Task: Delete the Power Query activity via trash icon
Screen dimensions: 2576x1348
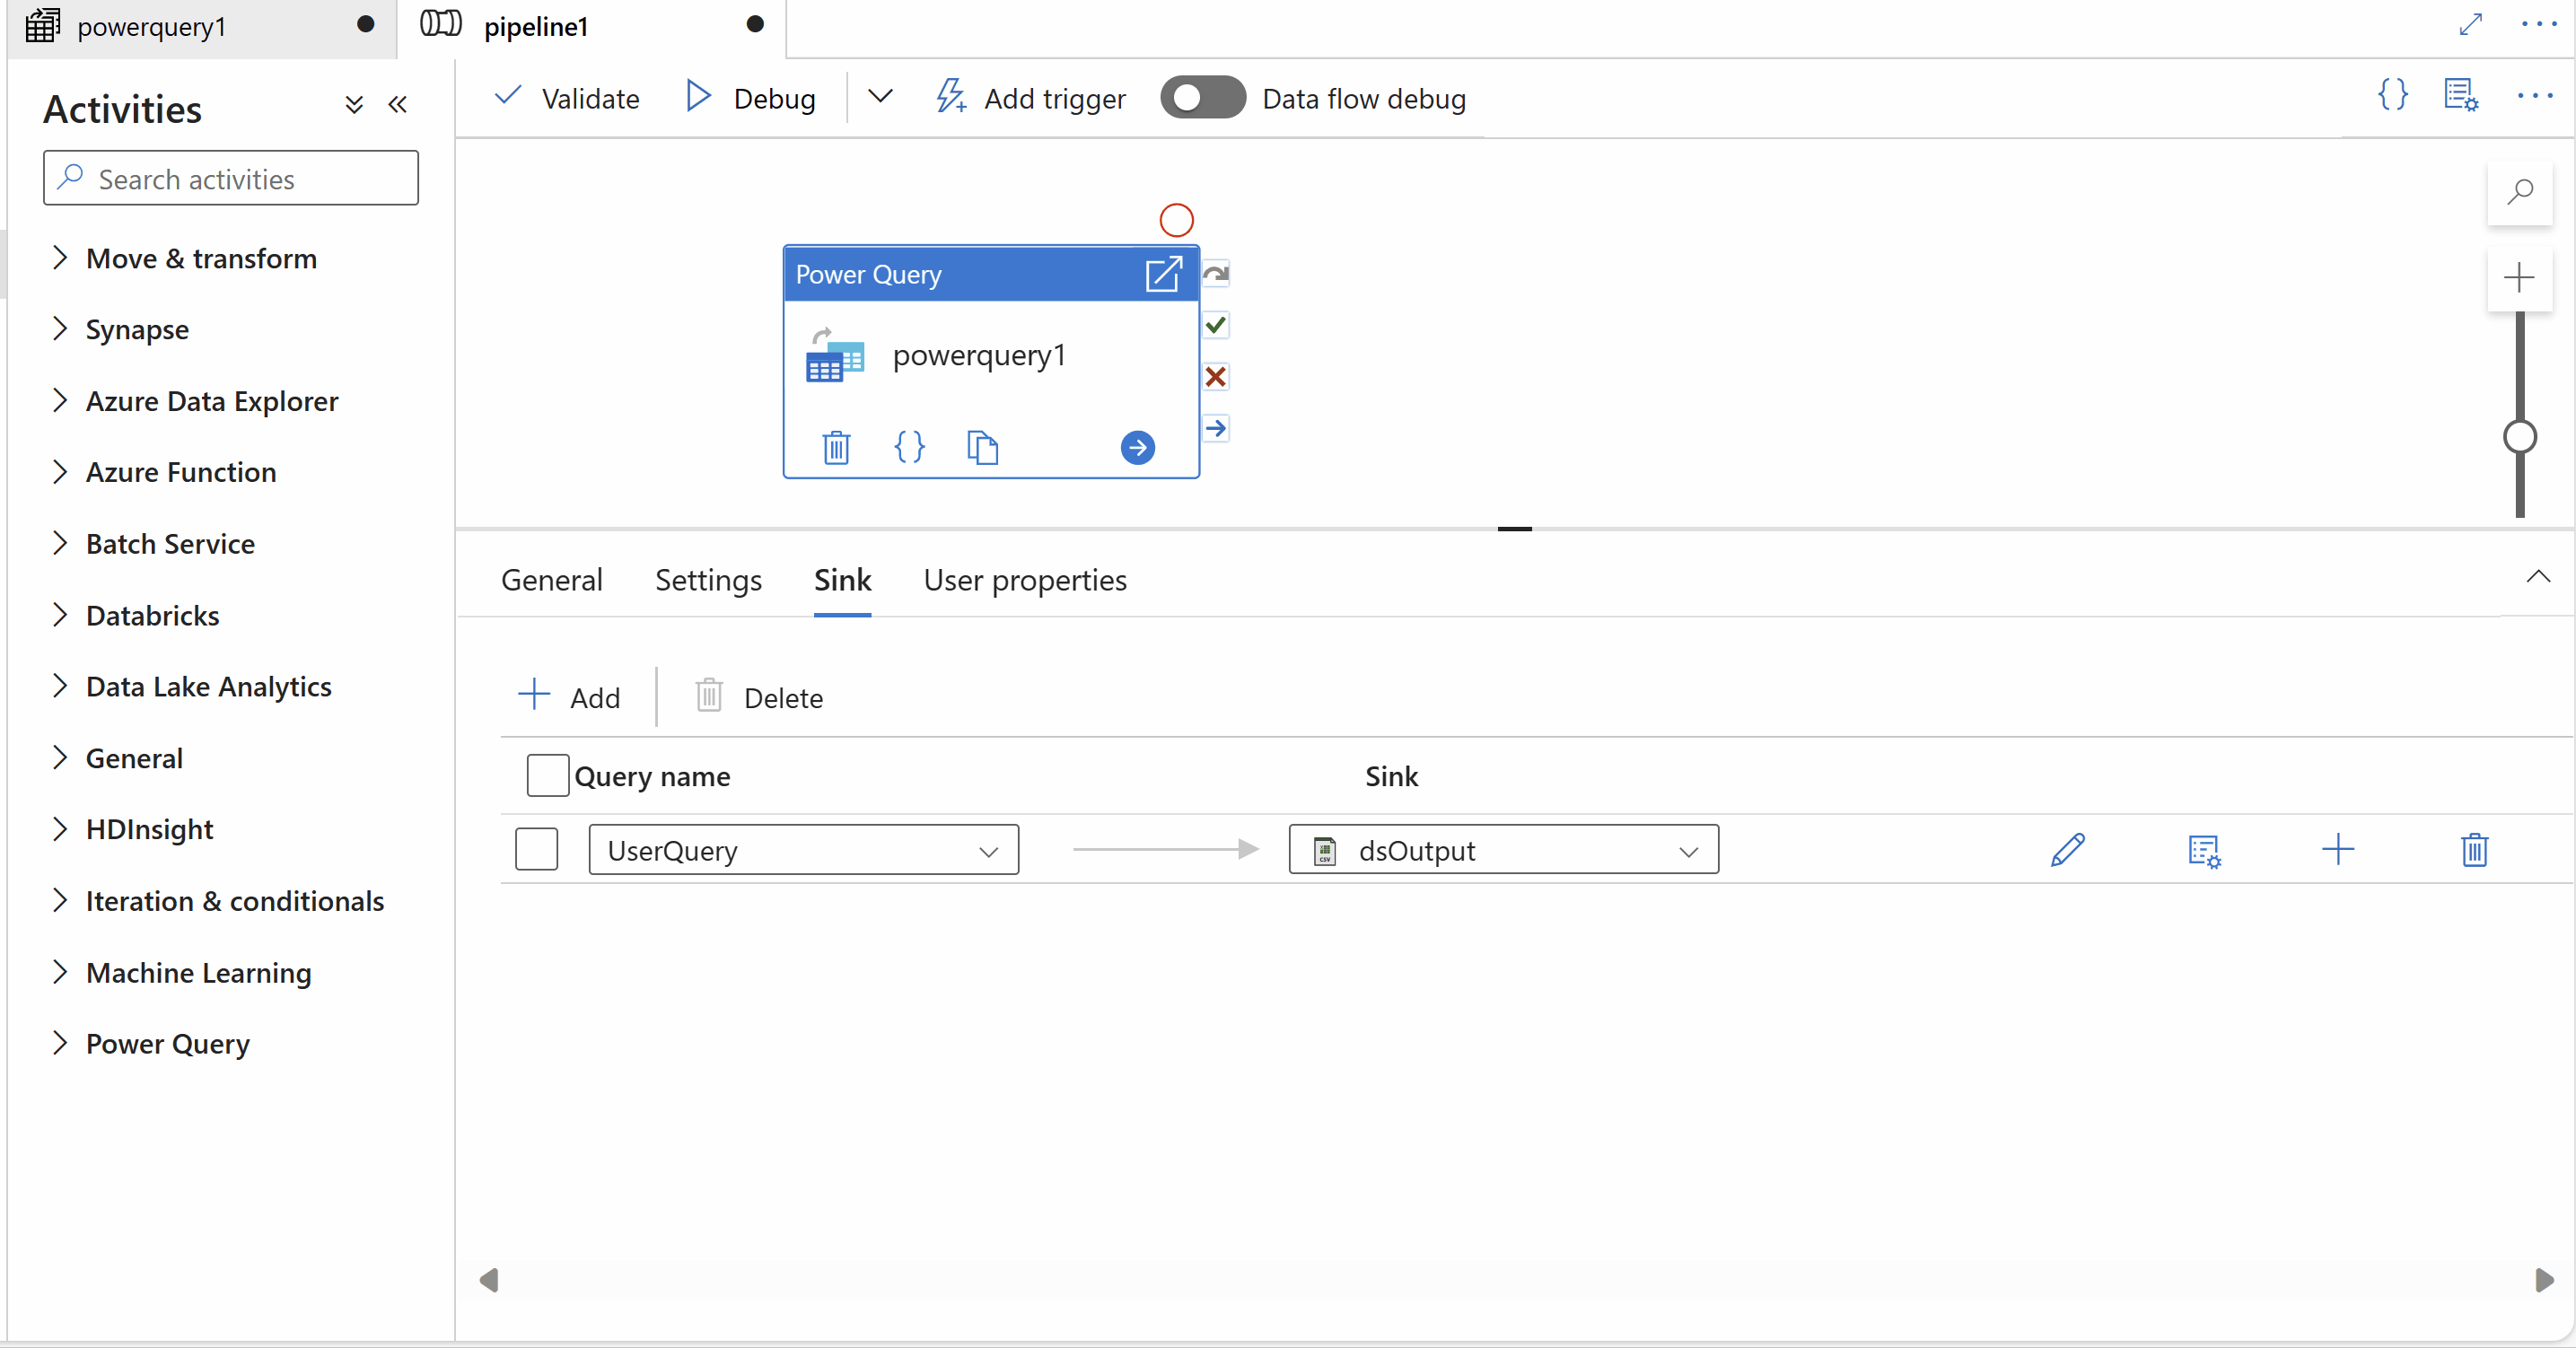Action: [x=836, y=447]
